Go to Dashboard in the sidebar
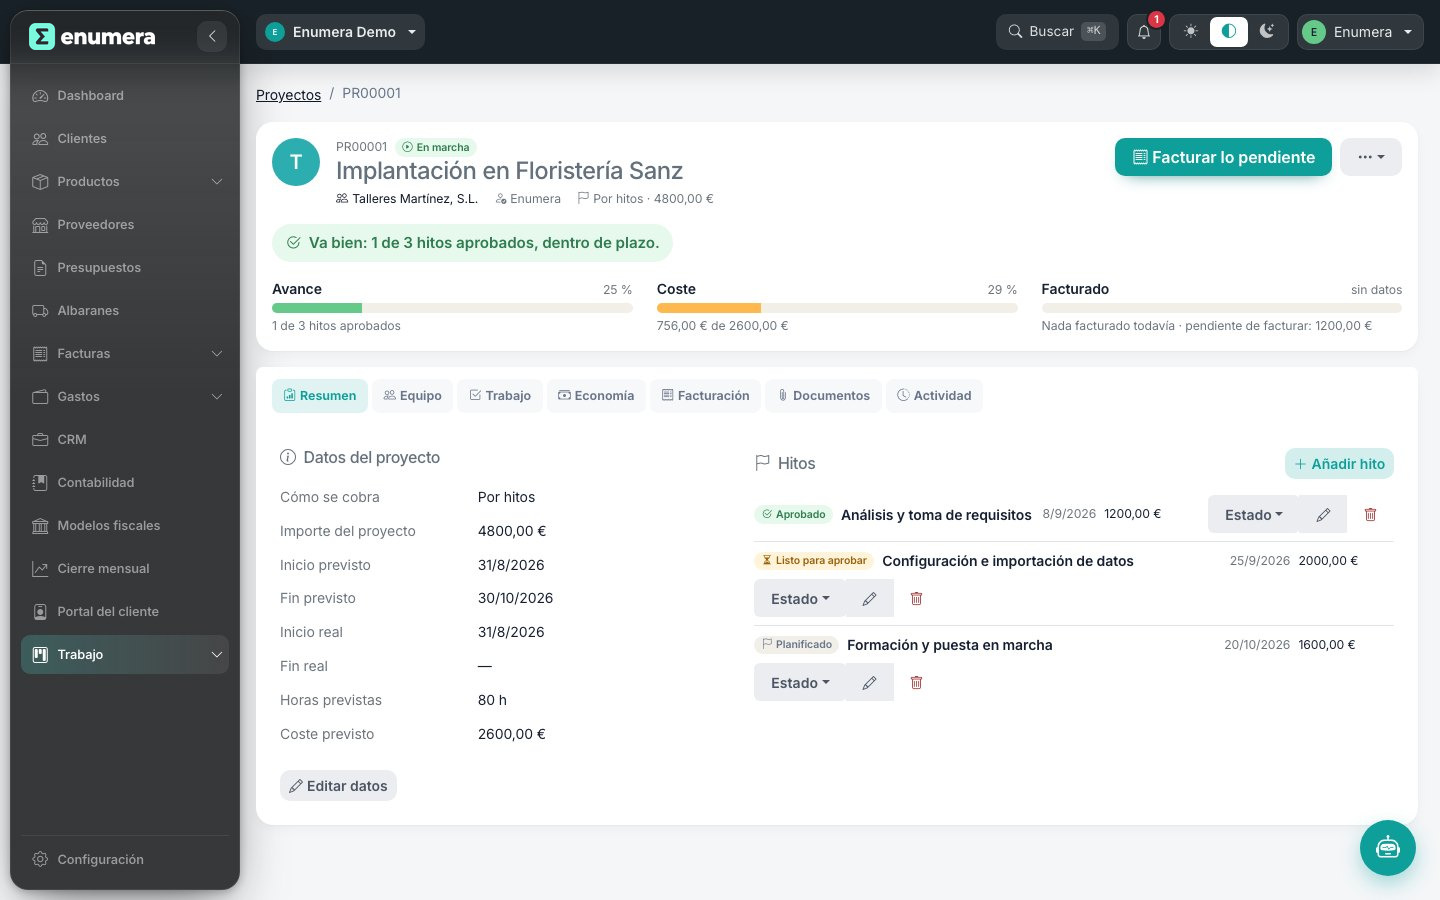Screen dimensions: 1440x900 (x=125, y=96)
